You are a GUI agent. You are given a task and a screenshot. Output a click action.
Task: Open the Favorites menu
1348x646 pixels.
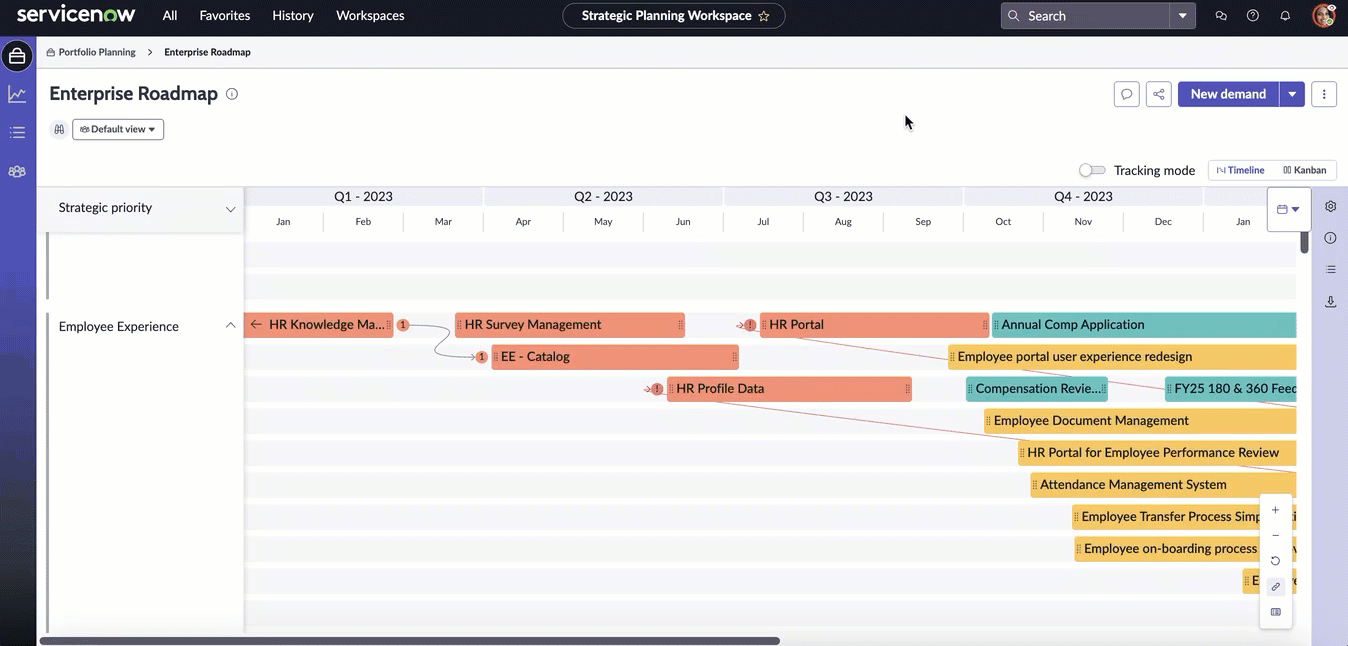pyautogui.click(x=225, y=16)
